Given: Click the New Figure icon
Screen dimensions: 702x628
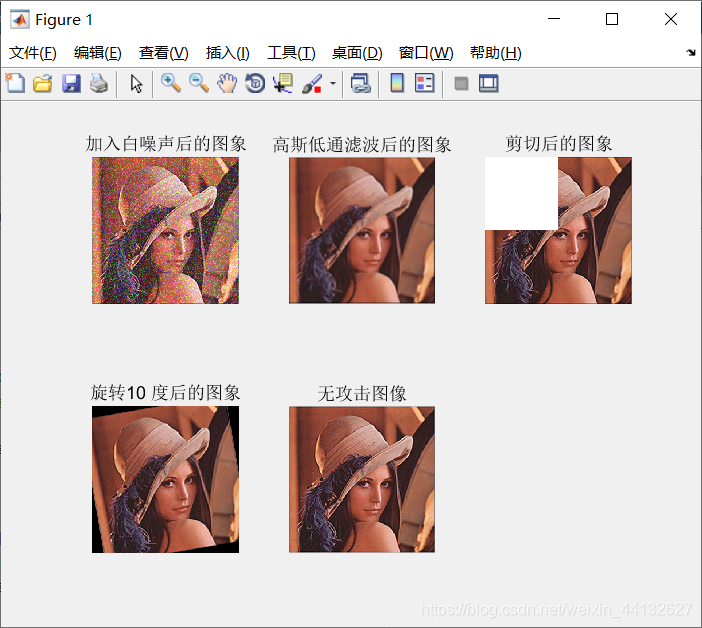Looking at the screenshot, I should pos(15,83).
